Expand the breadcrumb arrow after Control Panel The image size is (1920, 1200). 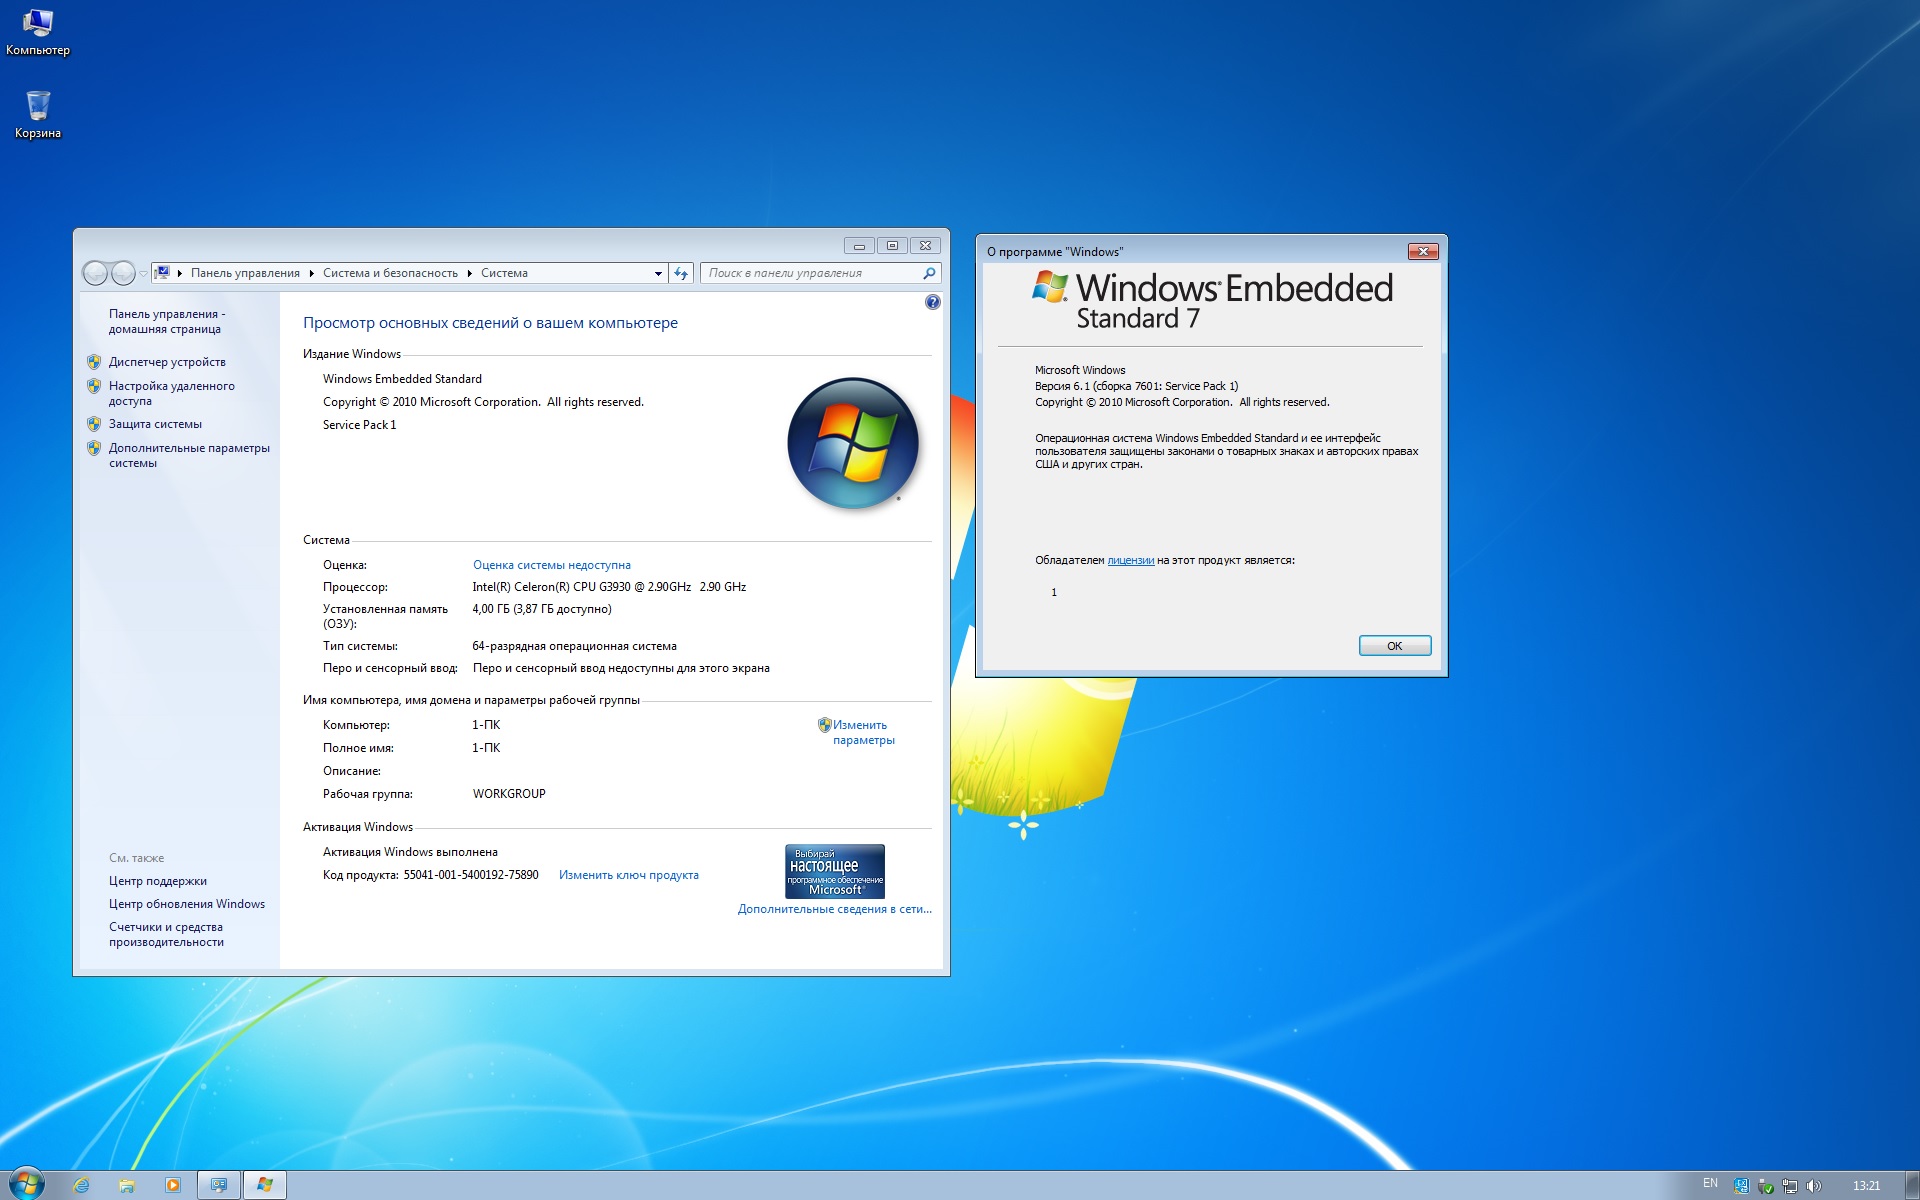(x=311, y=273)
